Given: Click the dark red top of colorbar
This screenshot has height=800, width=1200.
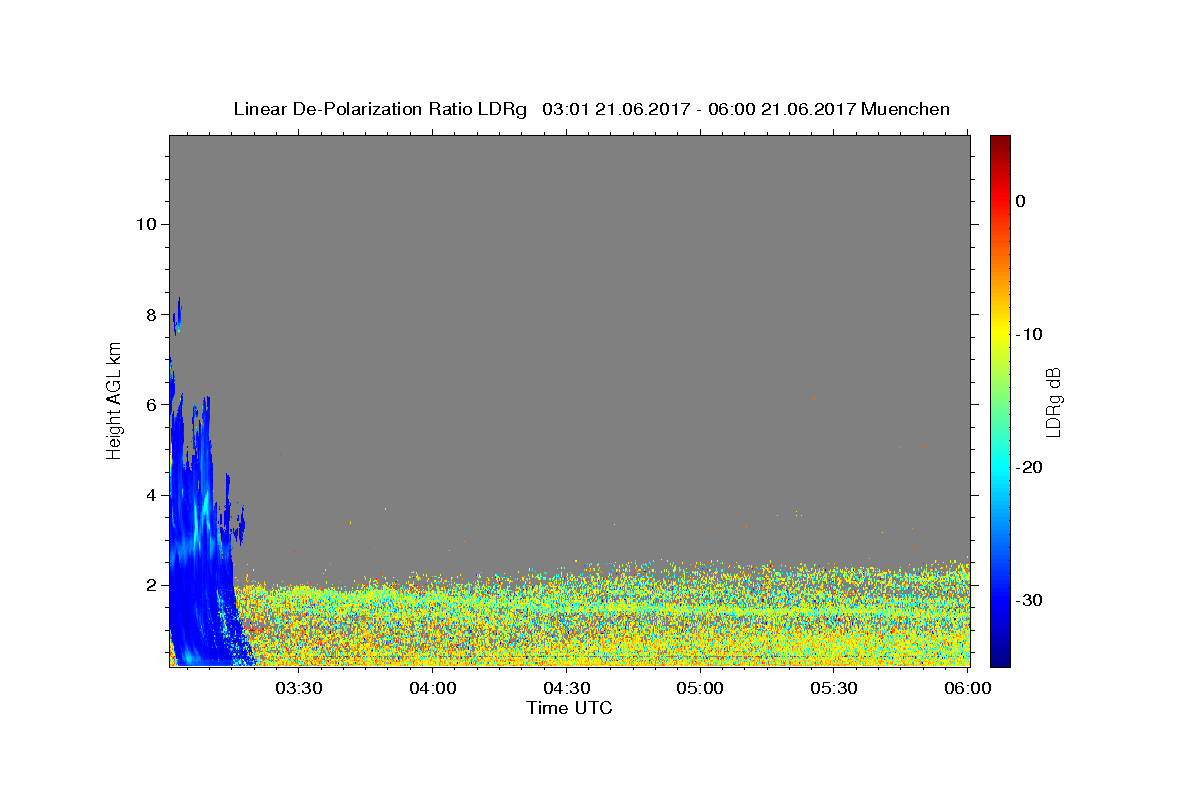Looking at the screenshot, I should pyautogui.click(x=1000, y=142).
